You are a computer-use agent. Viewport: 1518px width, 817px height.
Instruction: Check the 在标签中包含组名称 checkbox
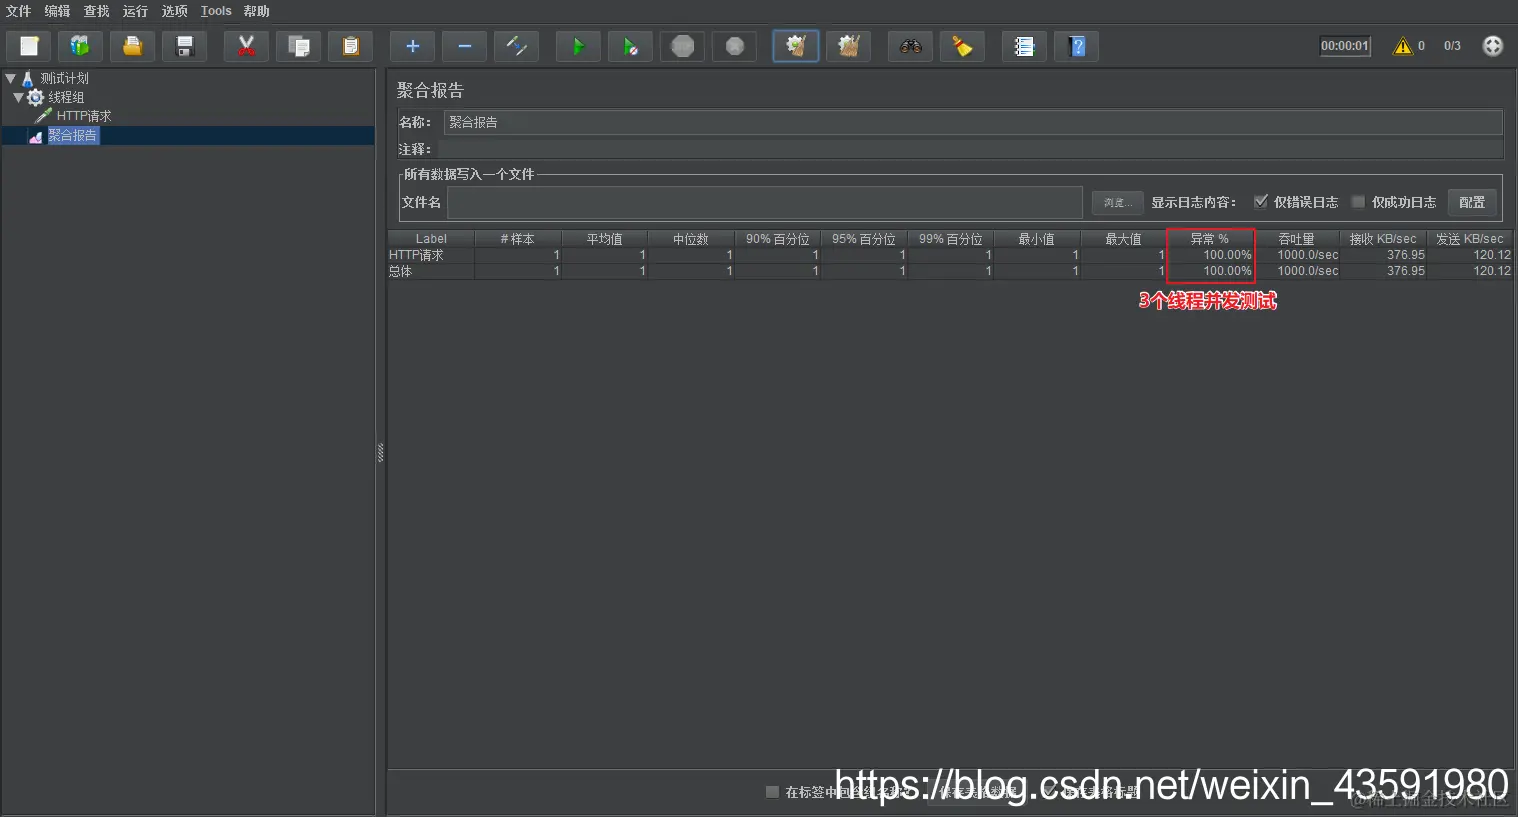(x=772, y=791)
